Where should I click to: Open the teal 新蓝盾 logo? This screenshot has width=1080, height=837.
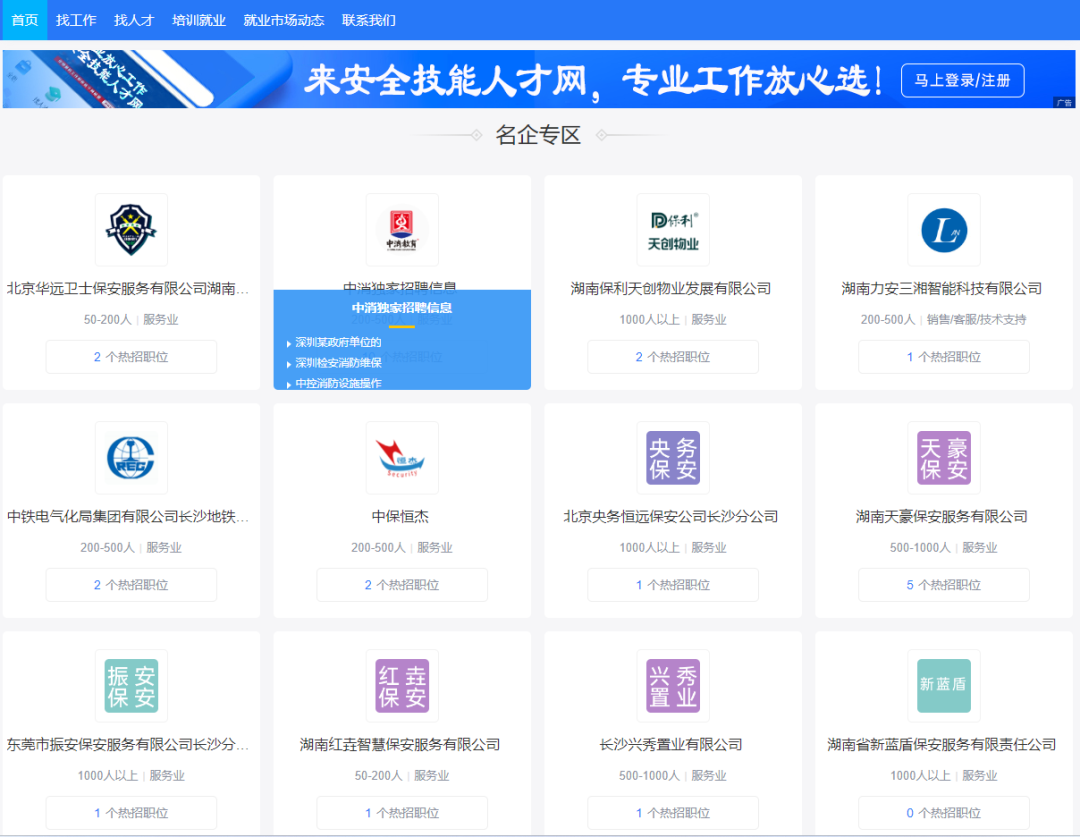click(x=944, y=686)
